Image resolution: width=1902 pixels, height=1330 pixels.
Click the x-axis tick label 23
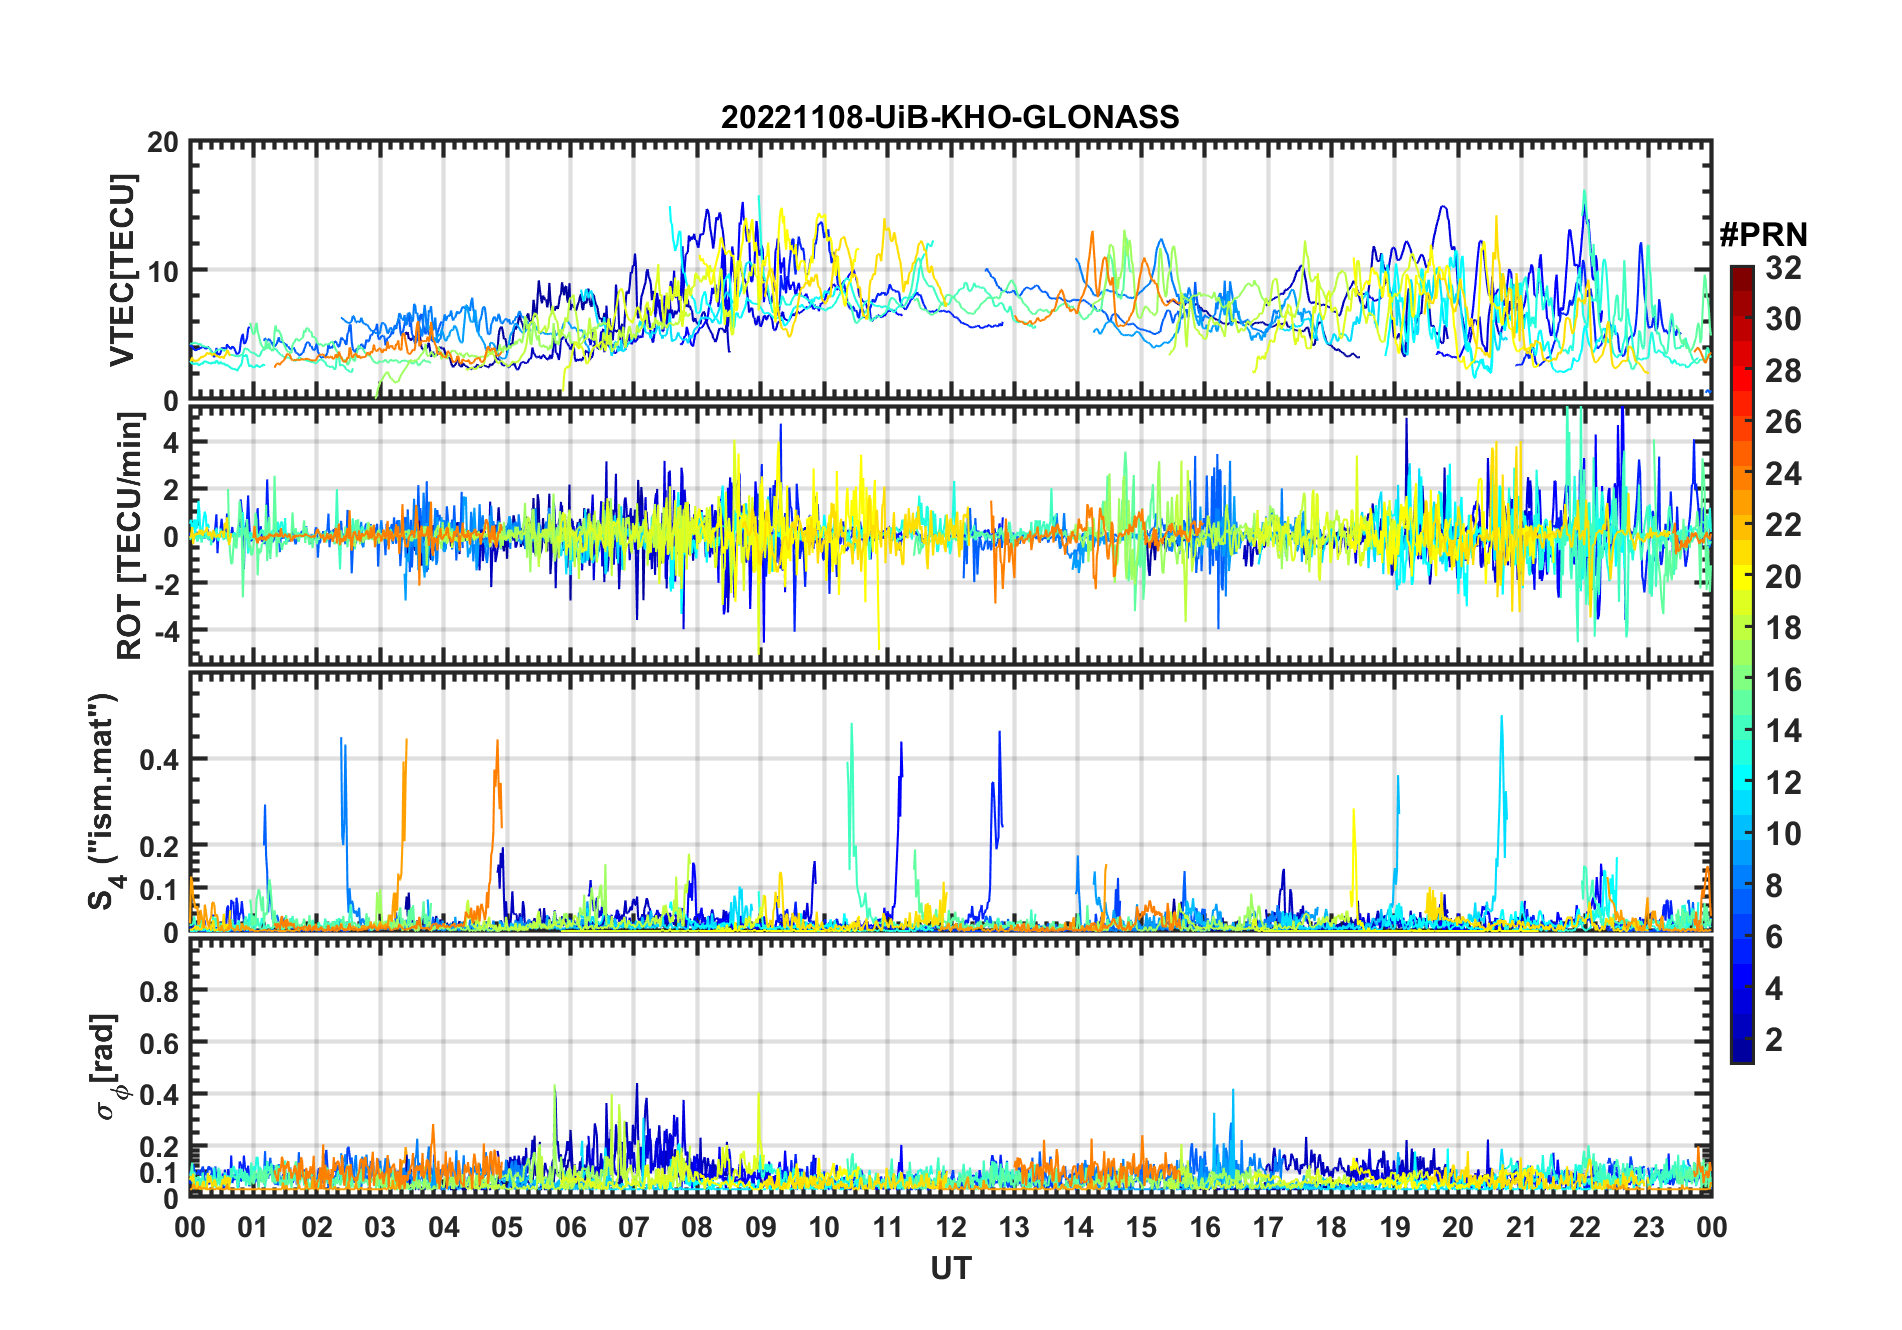point(1648,1227)
